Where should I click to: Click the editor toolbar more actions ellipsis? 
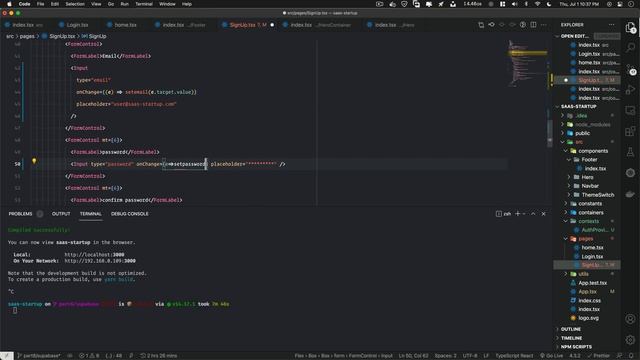(x=544, y=25)
